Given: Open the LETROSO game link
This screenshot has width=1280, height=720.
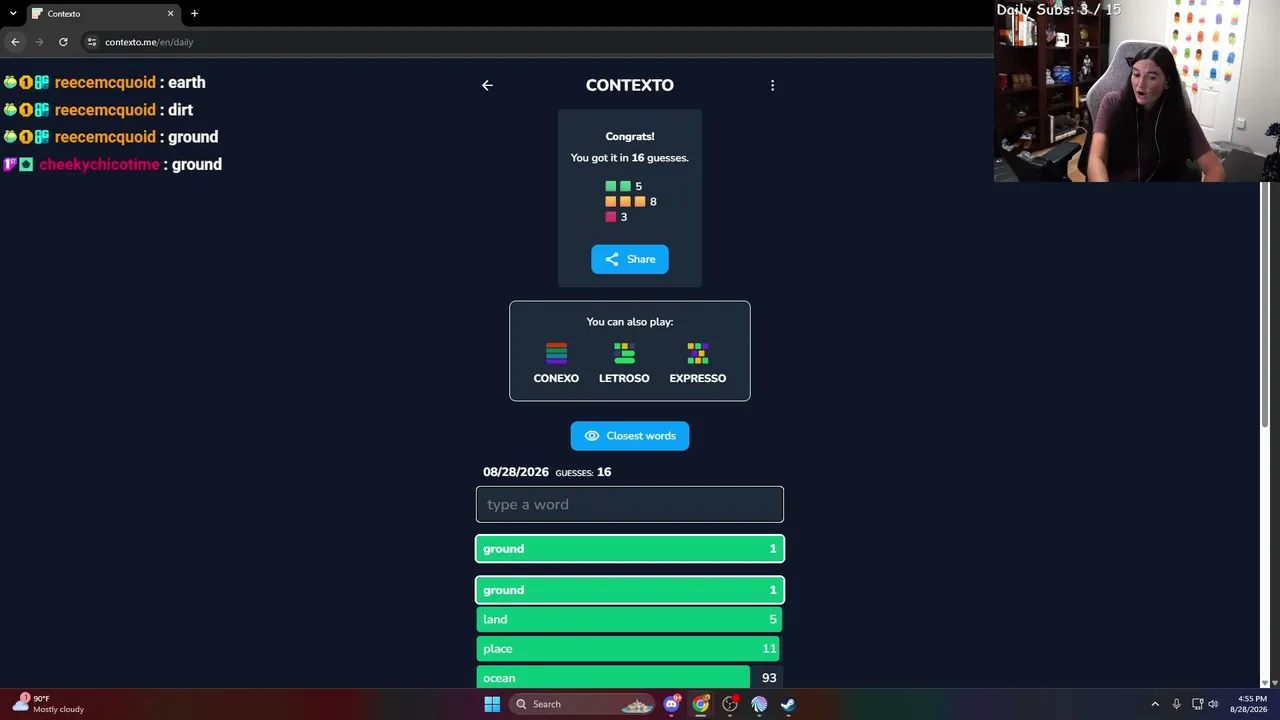Looking at the screenshot, I should click(624, 363).
